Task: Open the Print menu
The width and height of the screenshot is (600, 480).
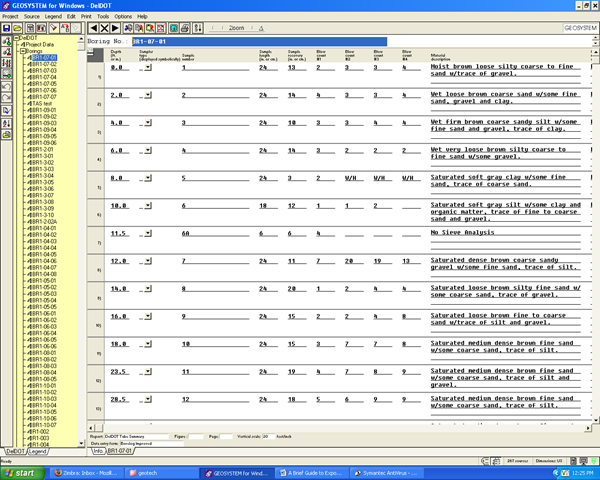Action: point(86,16)
